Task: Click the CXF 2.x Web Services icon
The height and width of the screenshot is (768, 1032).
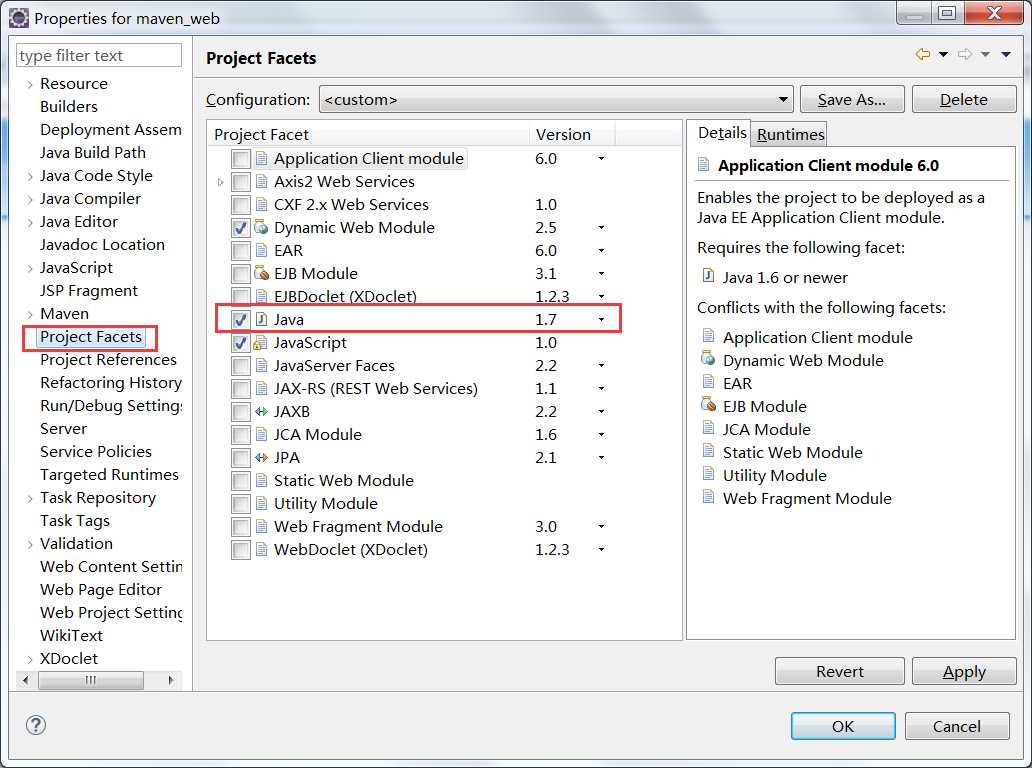Action: click(x=261, y=205)
